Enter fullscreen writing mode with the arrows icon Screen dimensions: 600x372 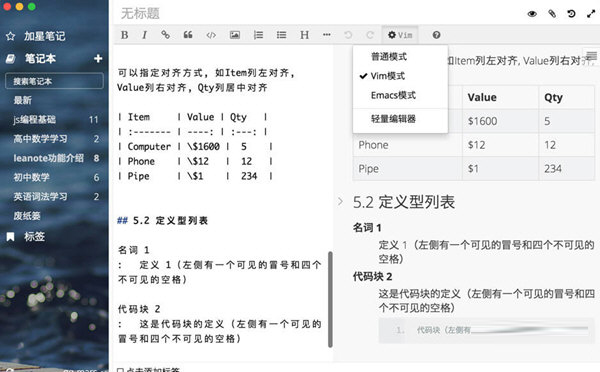[591, 14]
